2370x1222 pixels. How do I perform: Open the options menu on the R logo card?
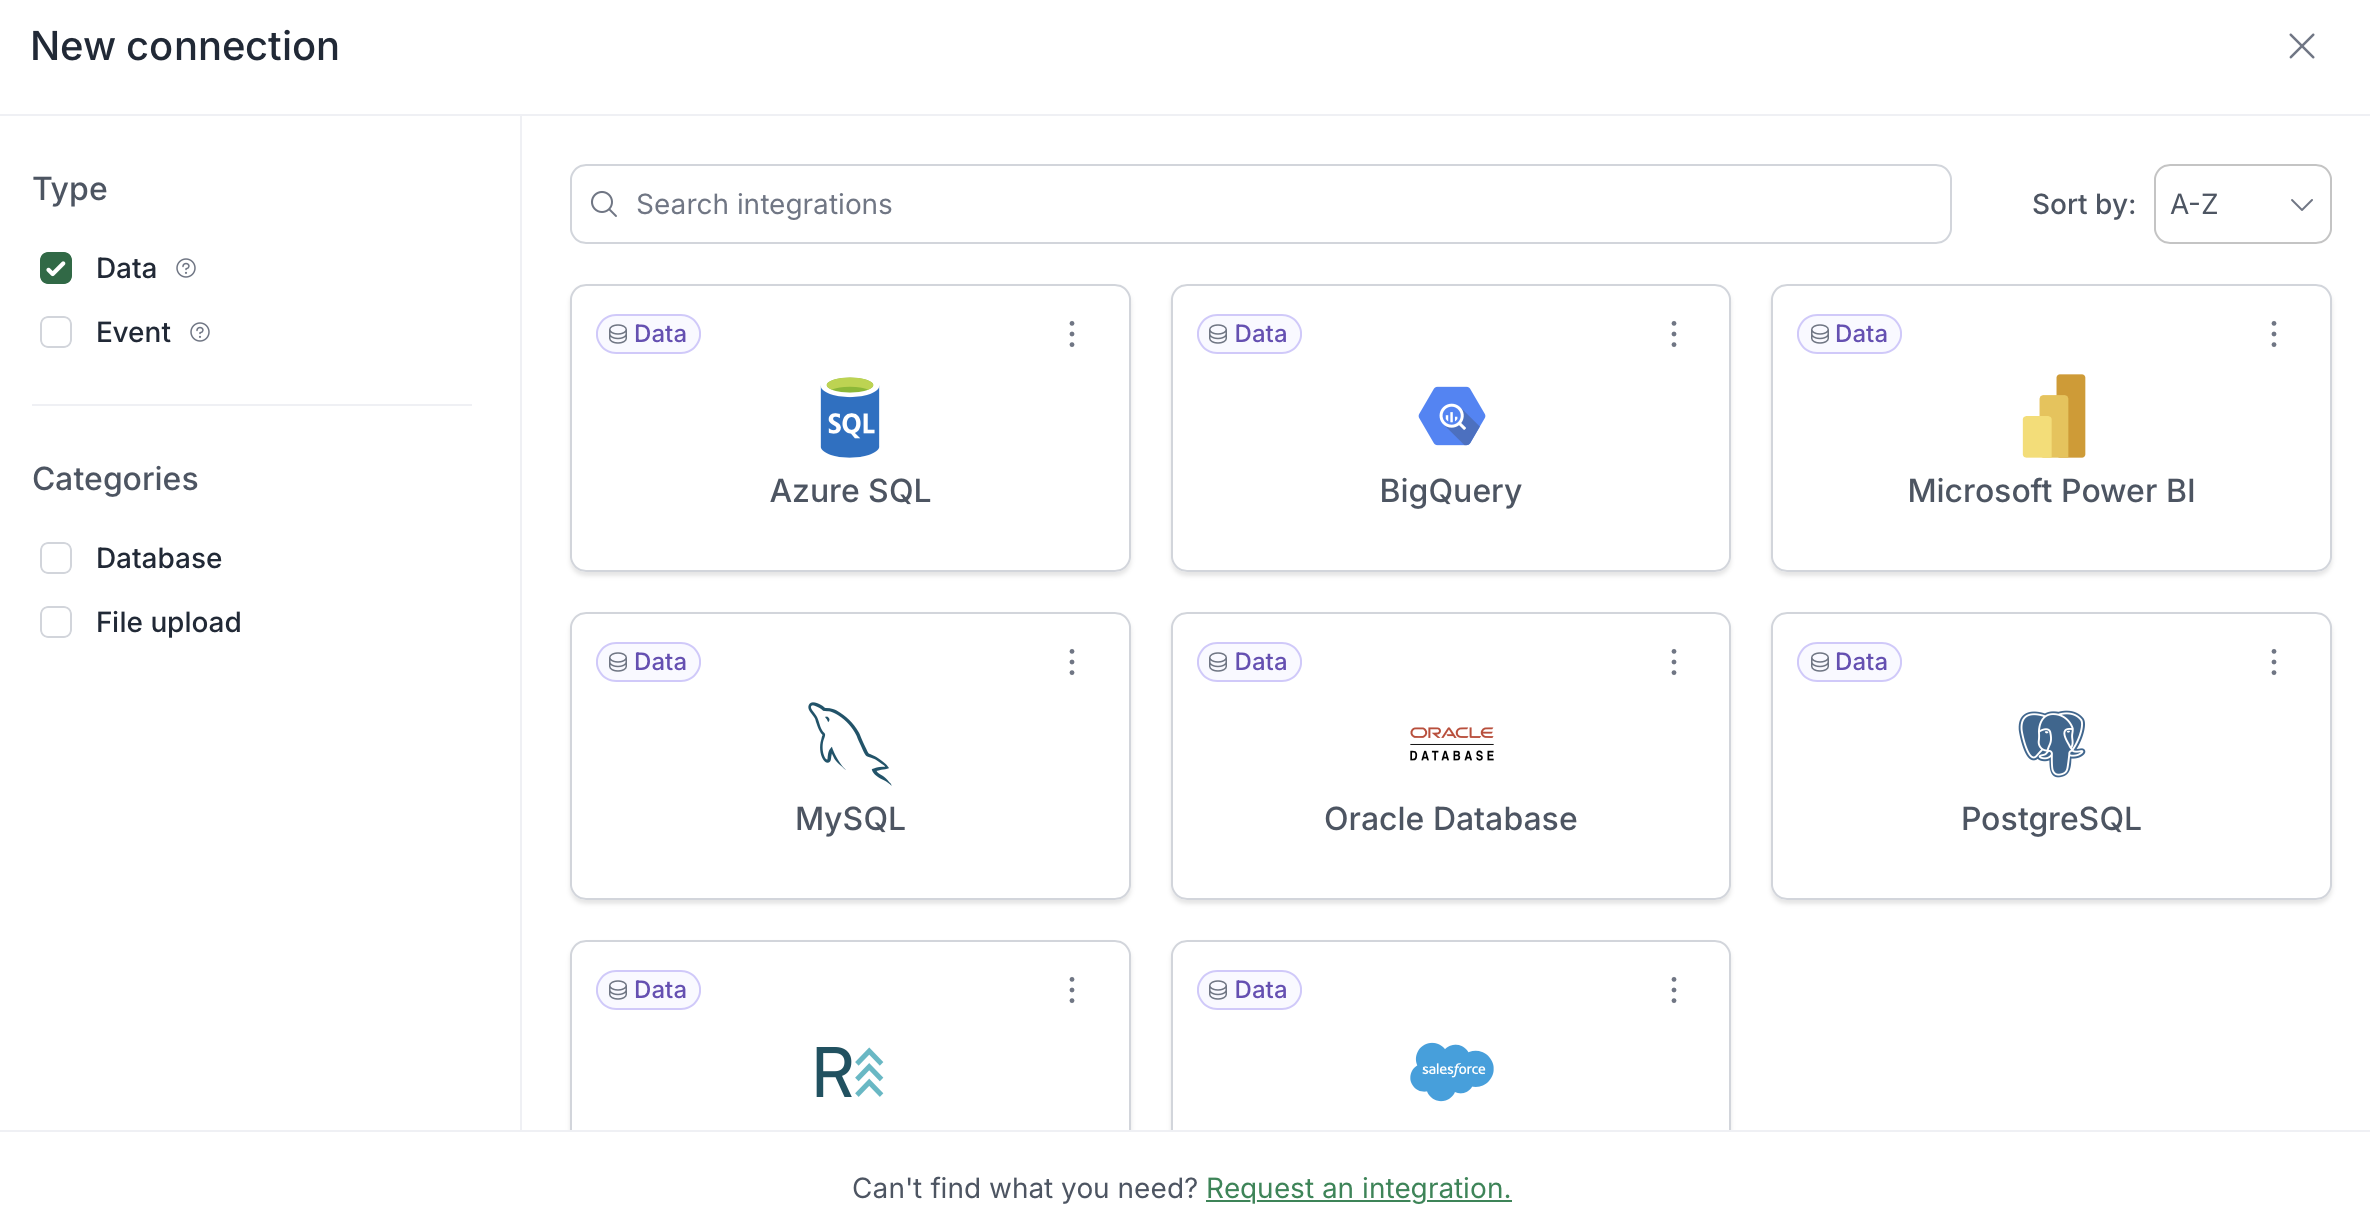[x=1072, y=990]
